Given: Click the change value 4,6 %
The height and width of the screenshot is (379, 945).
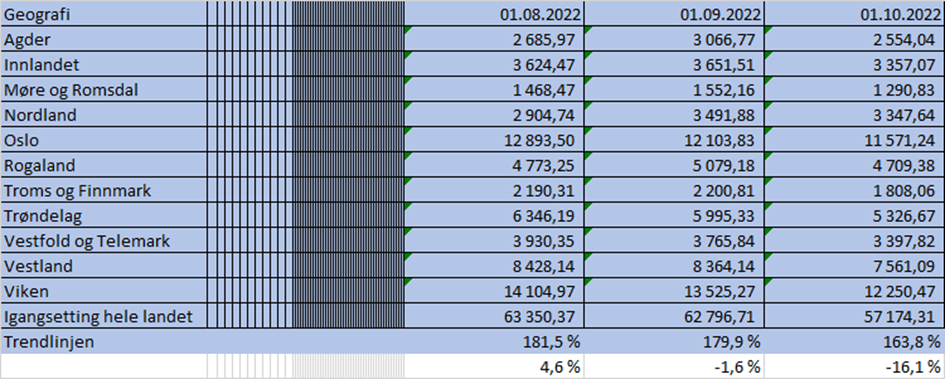Looking at the screenshot, I should 494,366.
